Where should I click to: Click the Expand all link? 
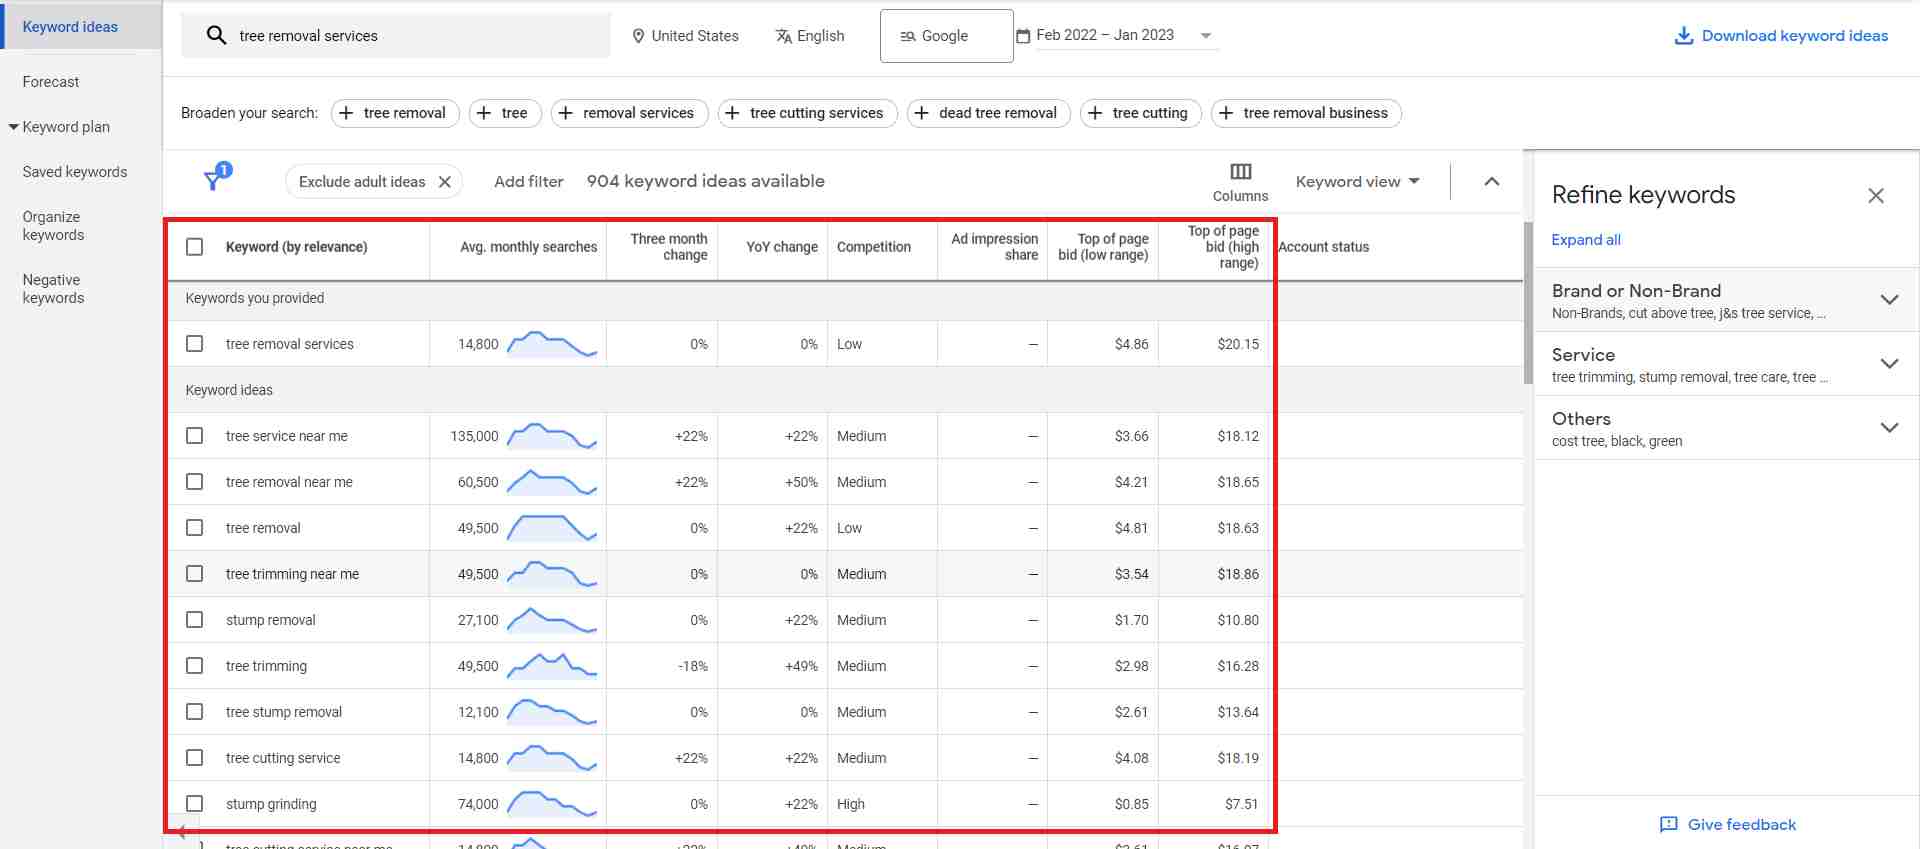(x=1585, y=240)
